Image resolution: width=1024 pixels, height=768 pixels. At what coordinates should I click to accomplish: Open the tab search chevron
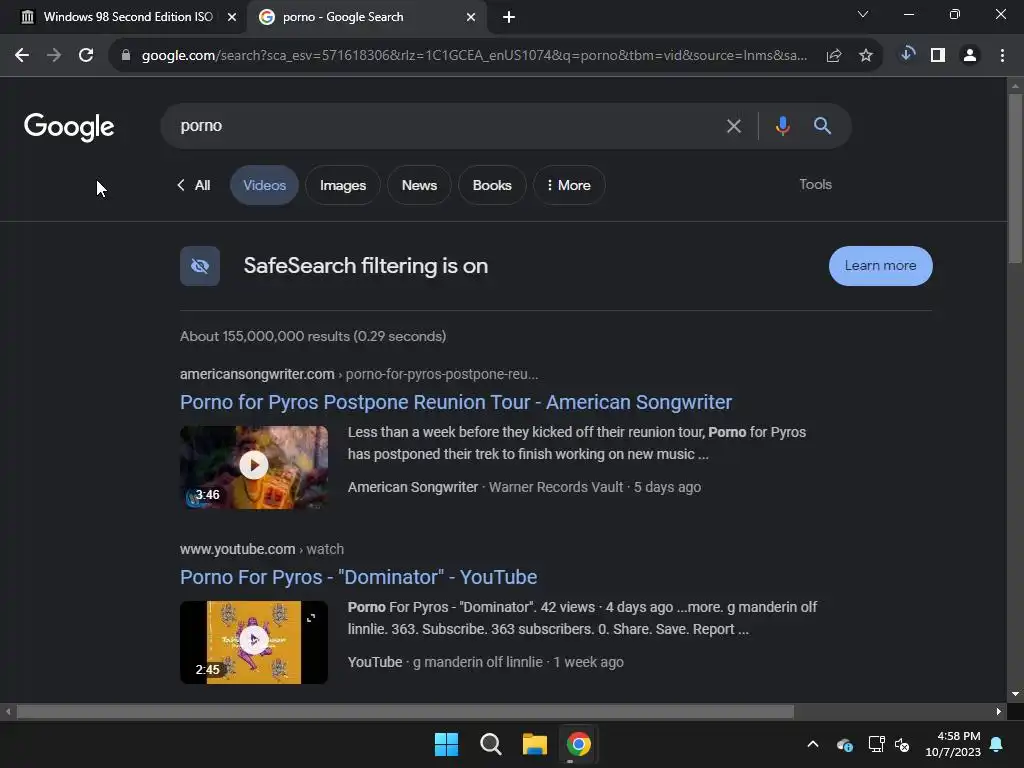[x=863, y=14]
